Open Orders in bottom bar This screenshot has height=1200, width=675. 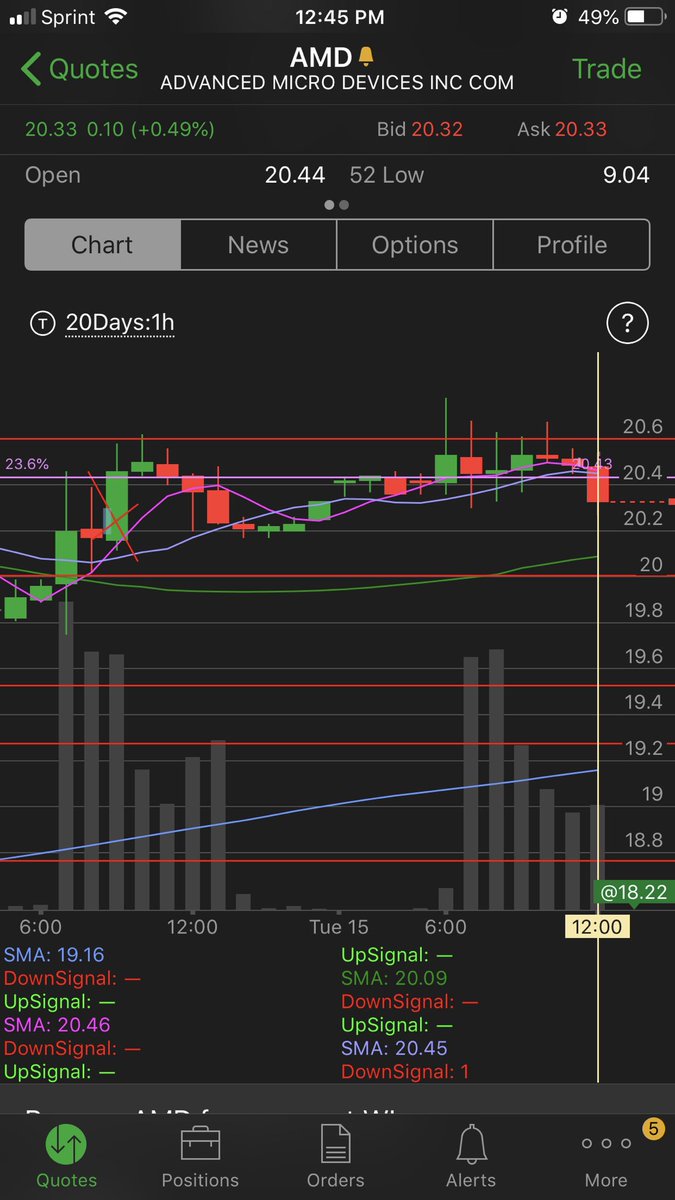pyautogui.click(x=336, y=1156)
